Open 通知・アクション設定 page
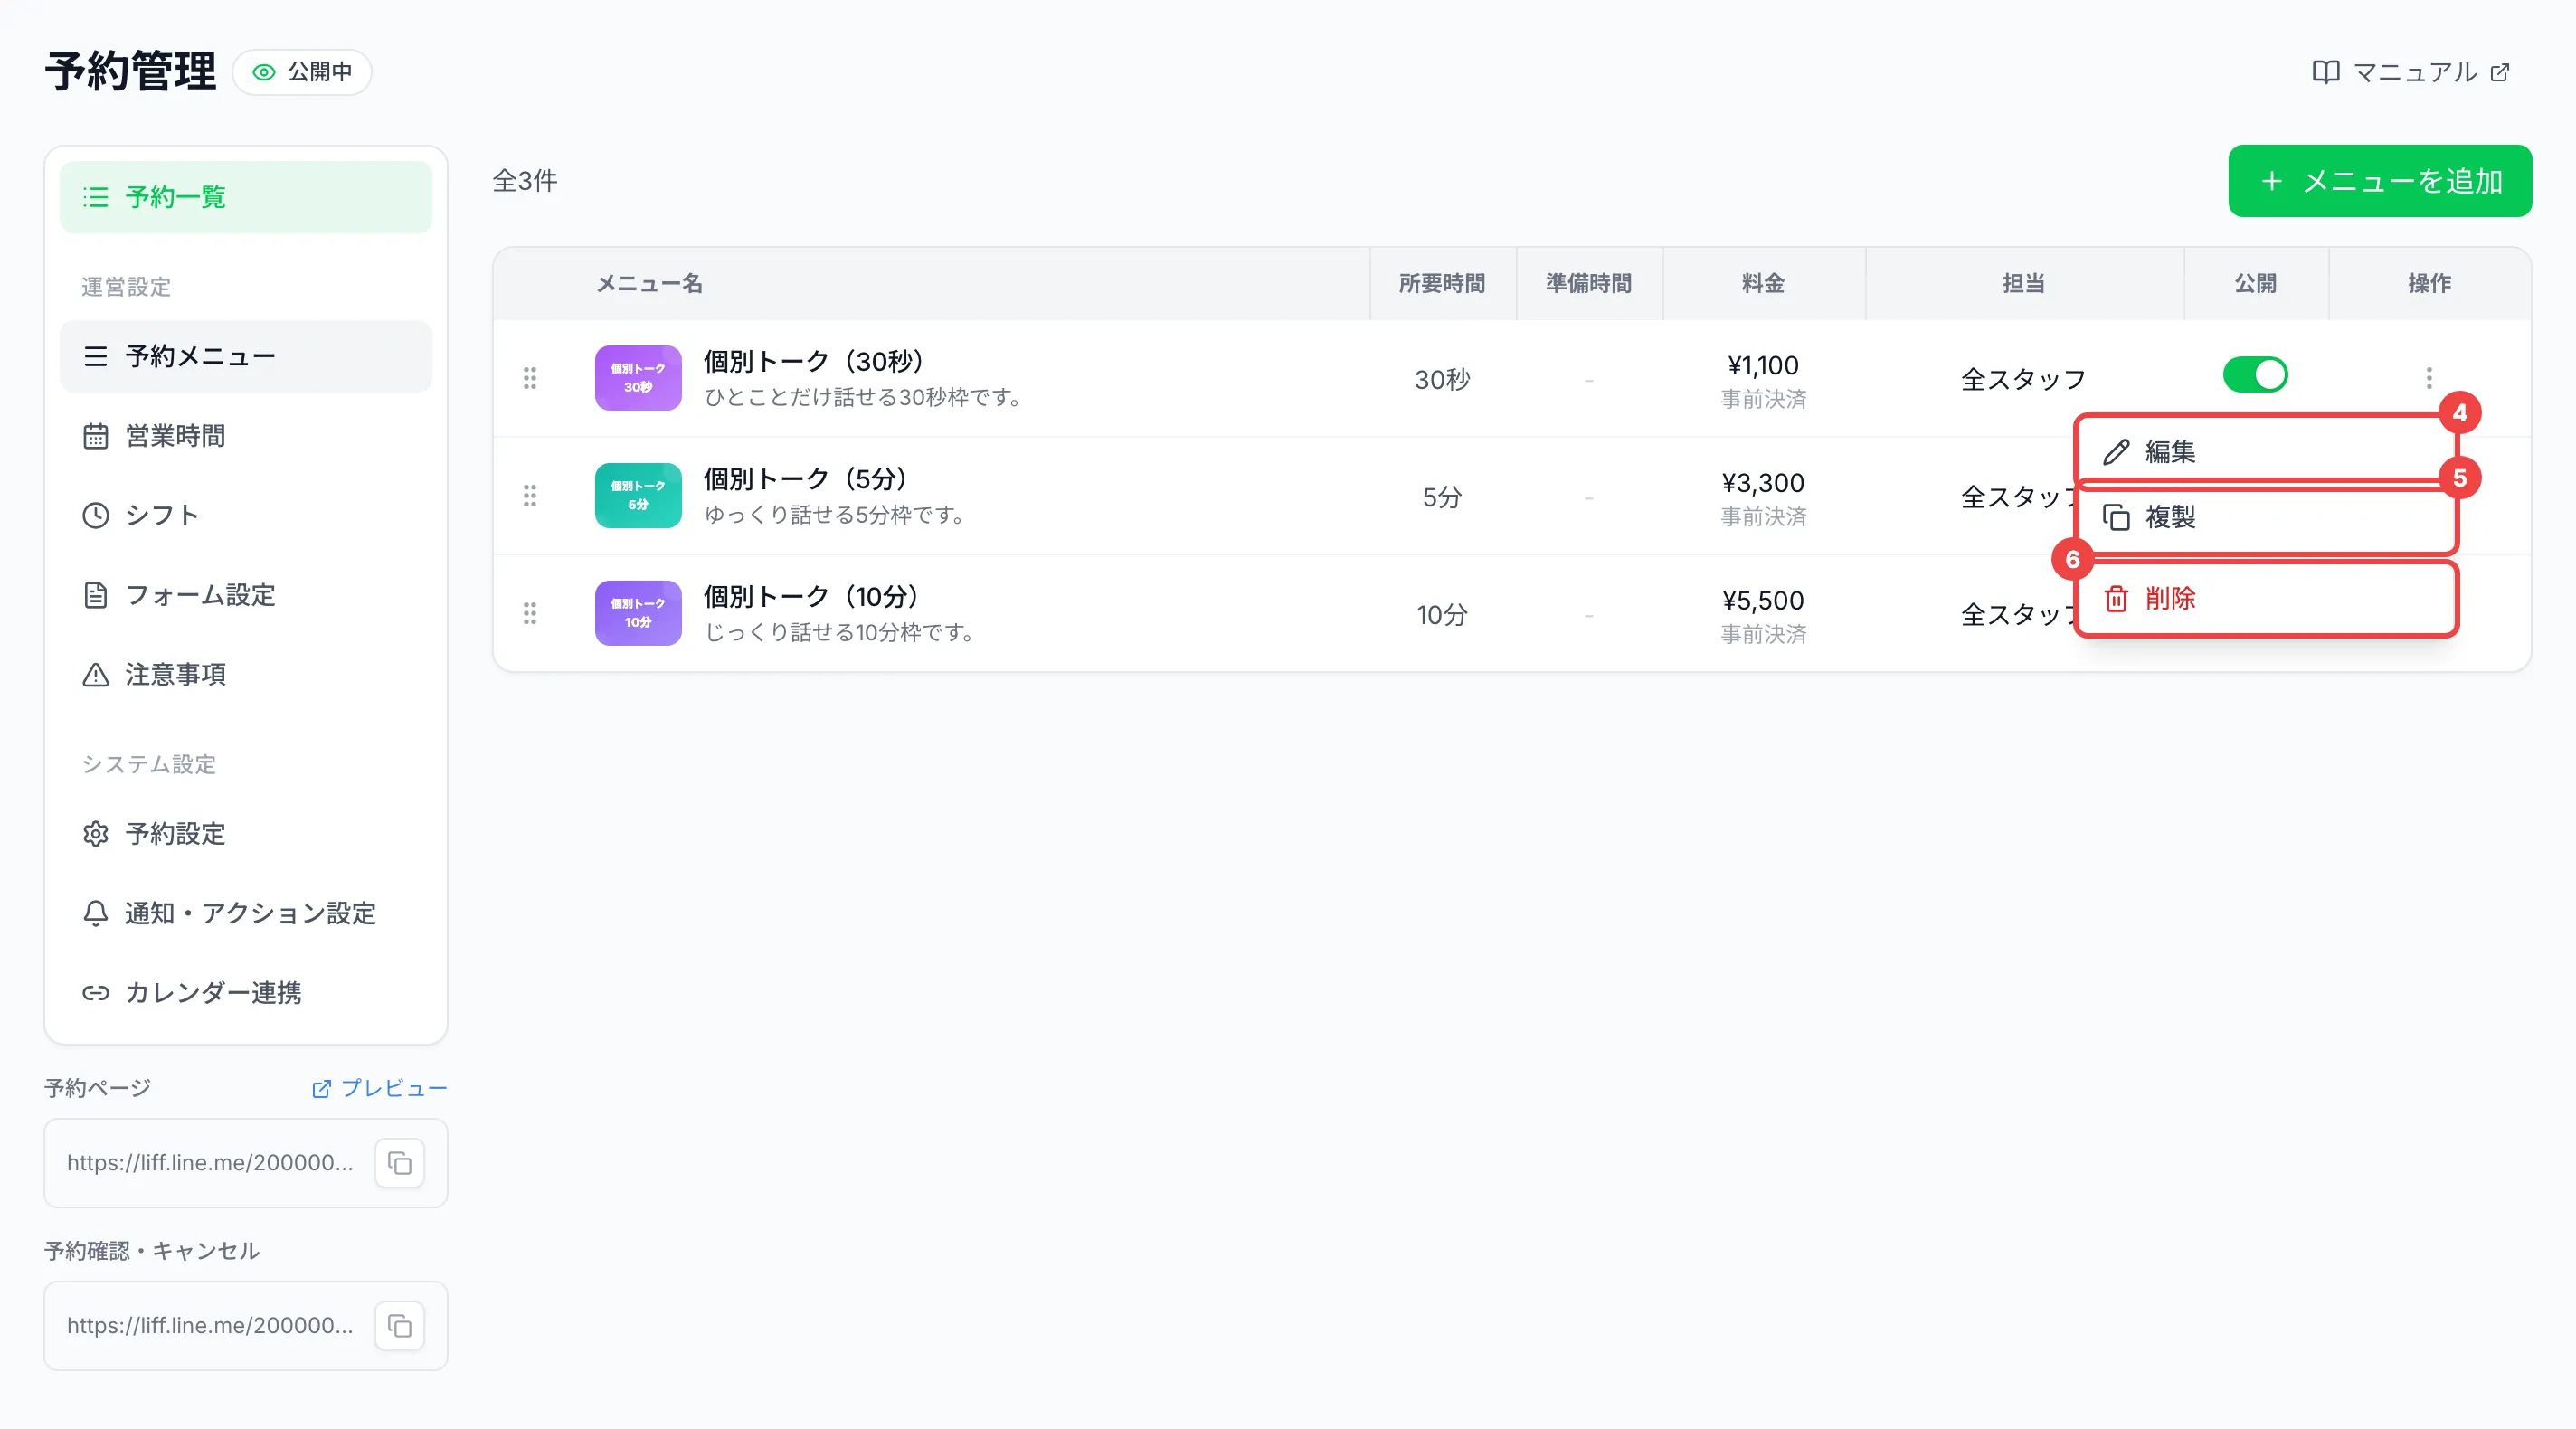2576x1429 pixels. pos(245,913)
